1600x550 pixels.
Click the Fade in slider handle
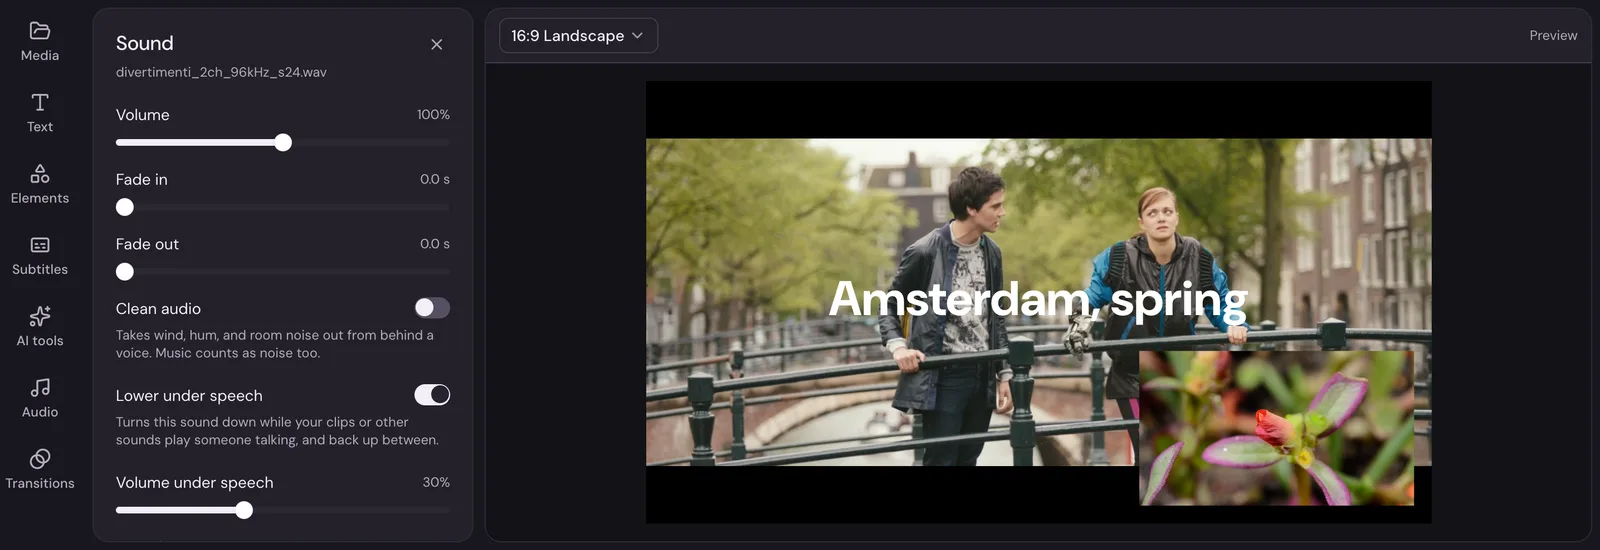(x=125, y=207)
